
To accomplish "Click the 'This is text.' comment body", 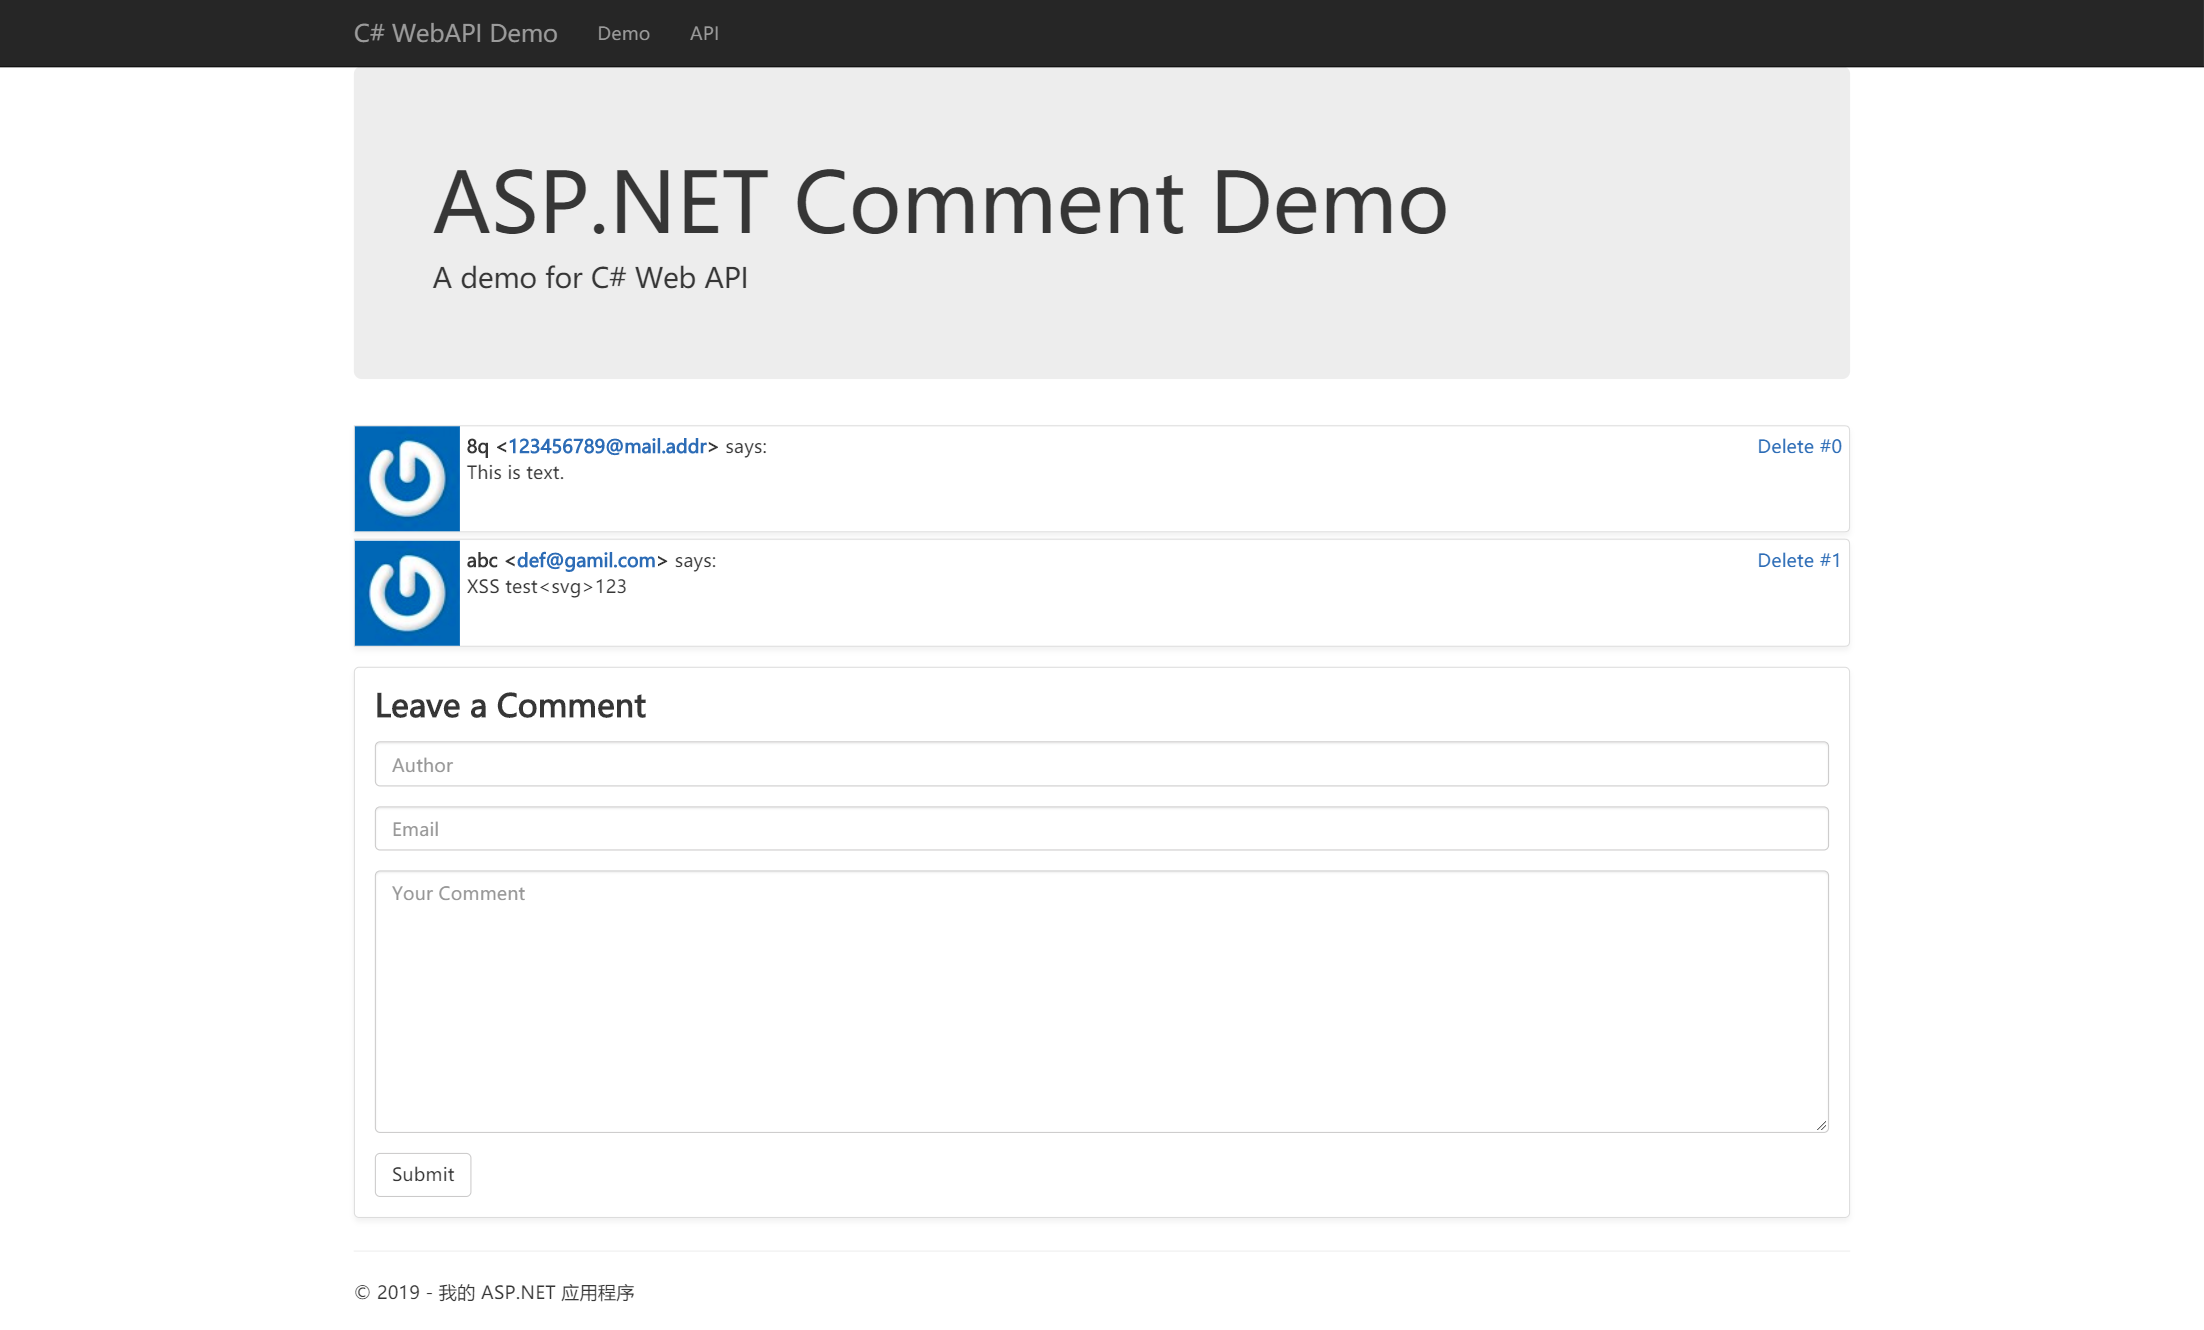I will [515, 472].
